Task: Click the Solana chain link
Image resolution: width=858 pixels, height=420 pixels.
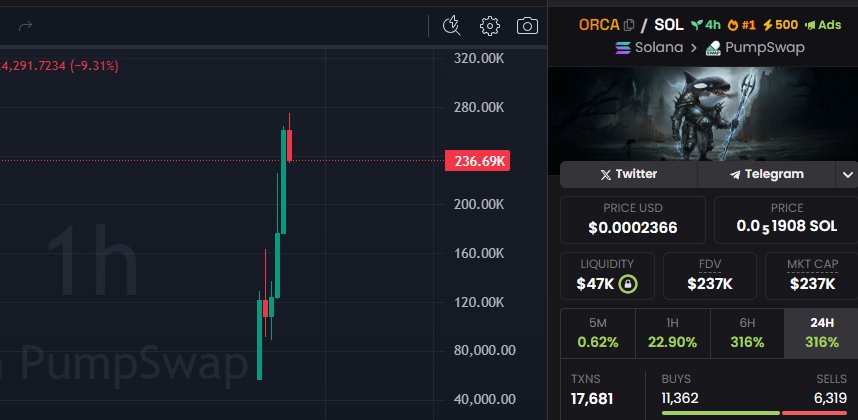Action: point(659,48)
